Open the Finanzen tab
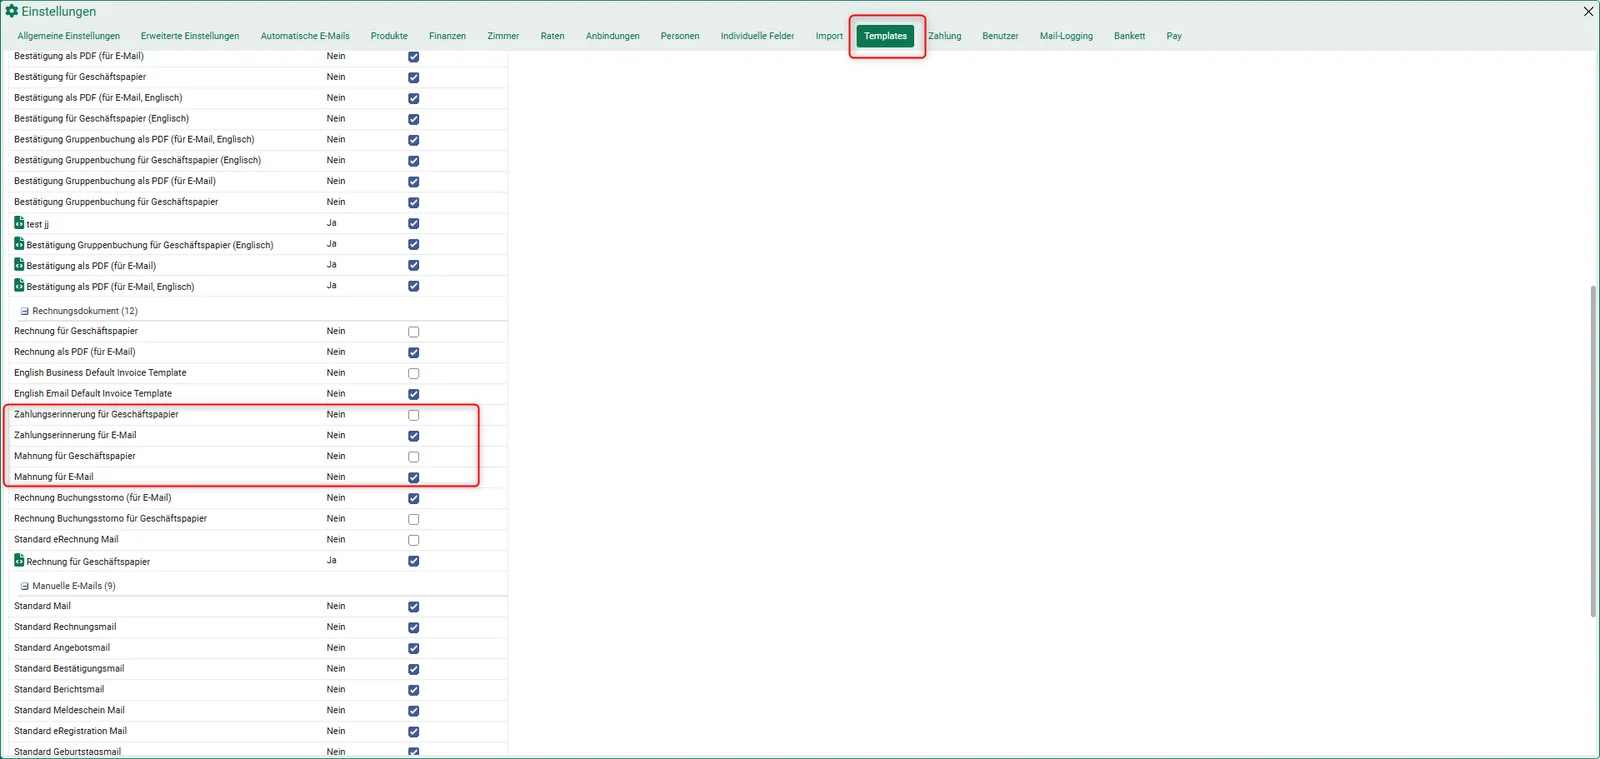This screenshot has height=759, width=1600. coord(447,36)
